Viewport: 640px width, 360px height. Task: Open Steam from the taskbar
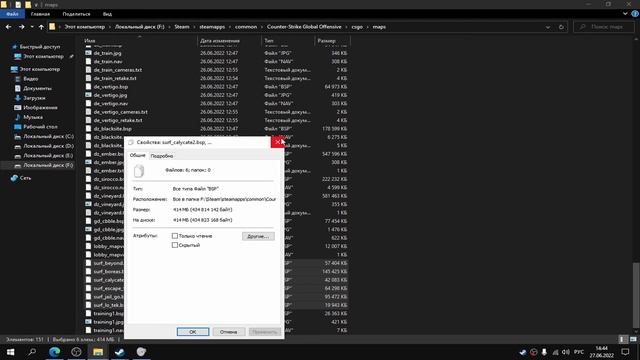120,352
